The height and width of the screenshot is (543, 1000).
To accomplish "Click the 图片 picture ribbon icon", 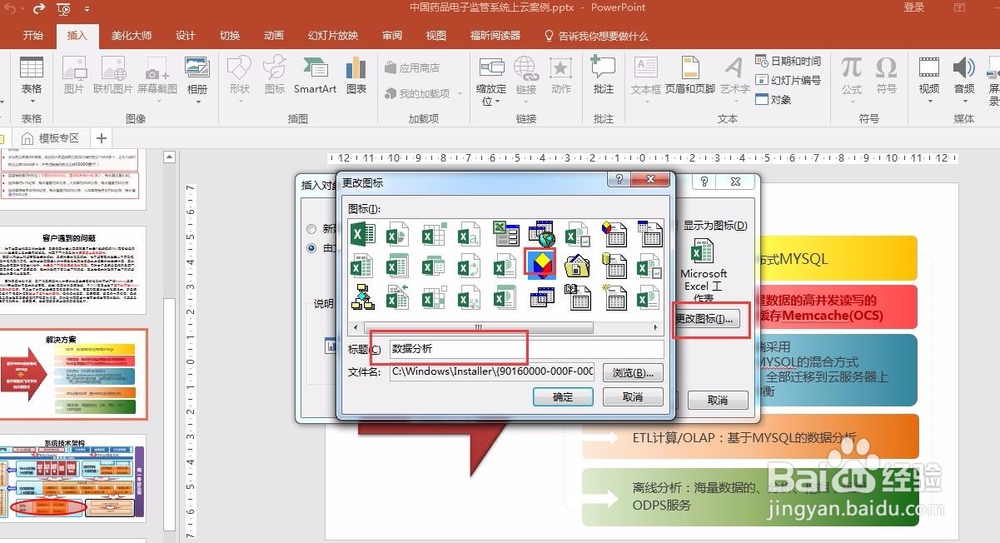I will [x=74, y=75].
